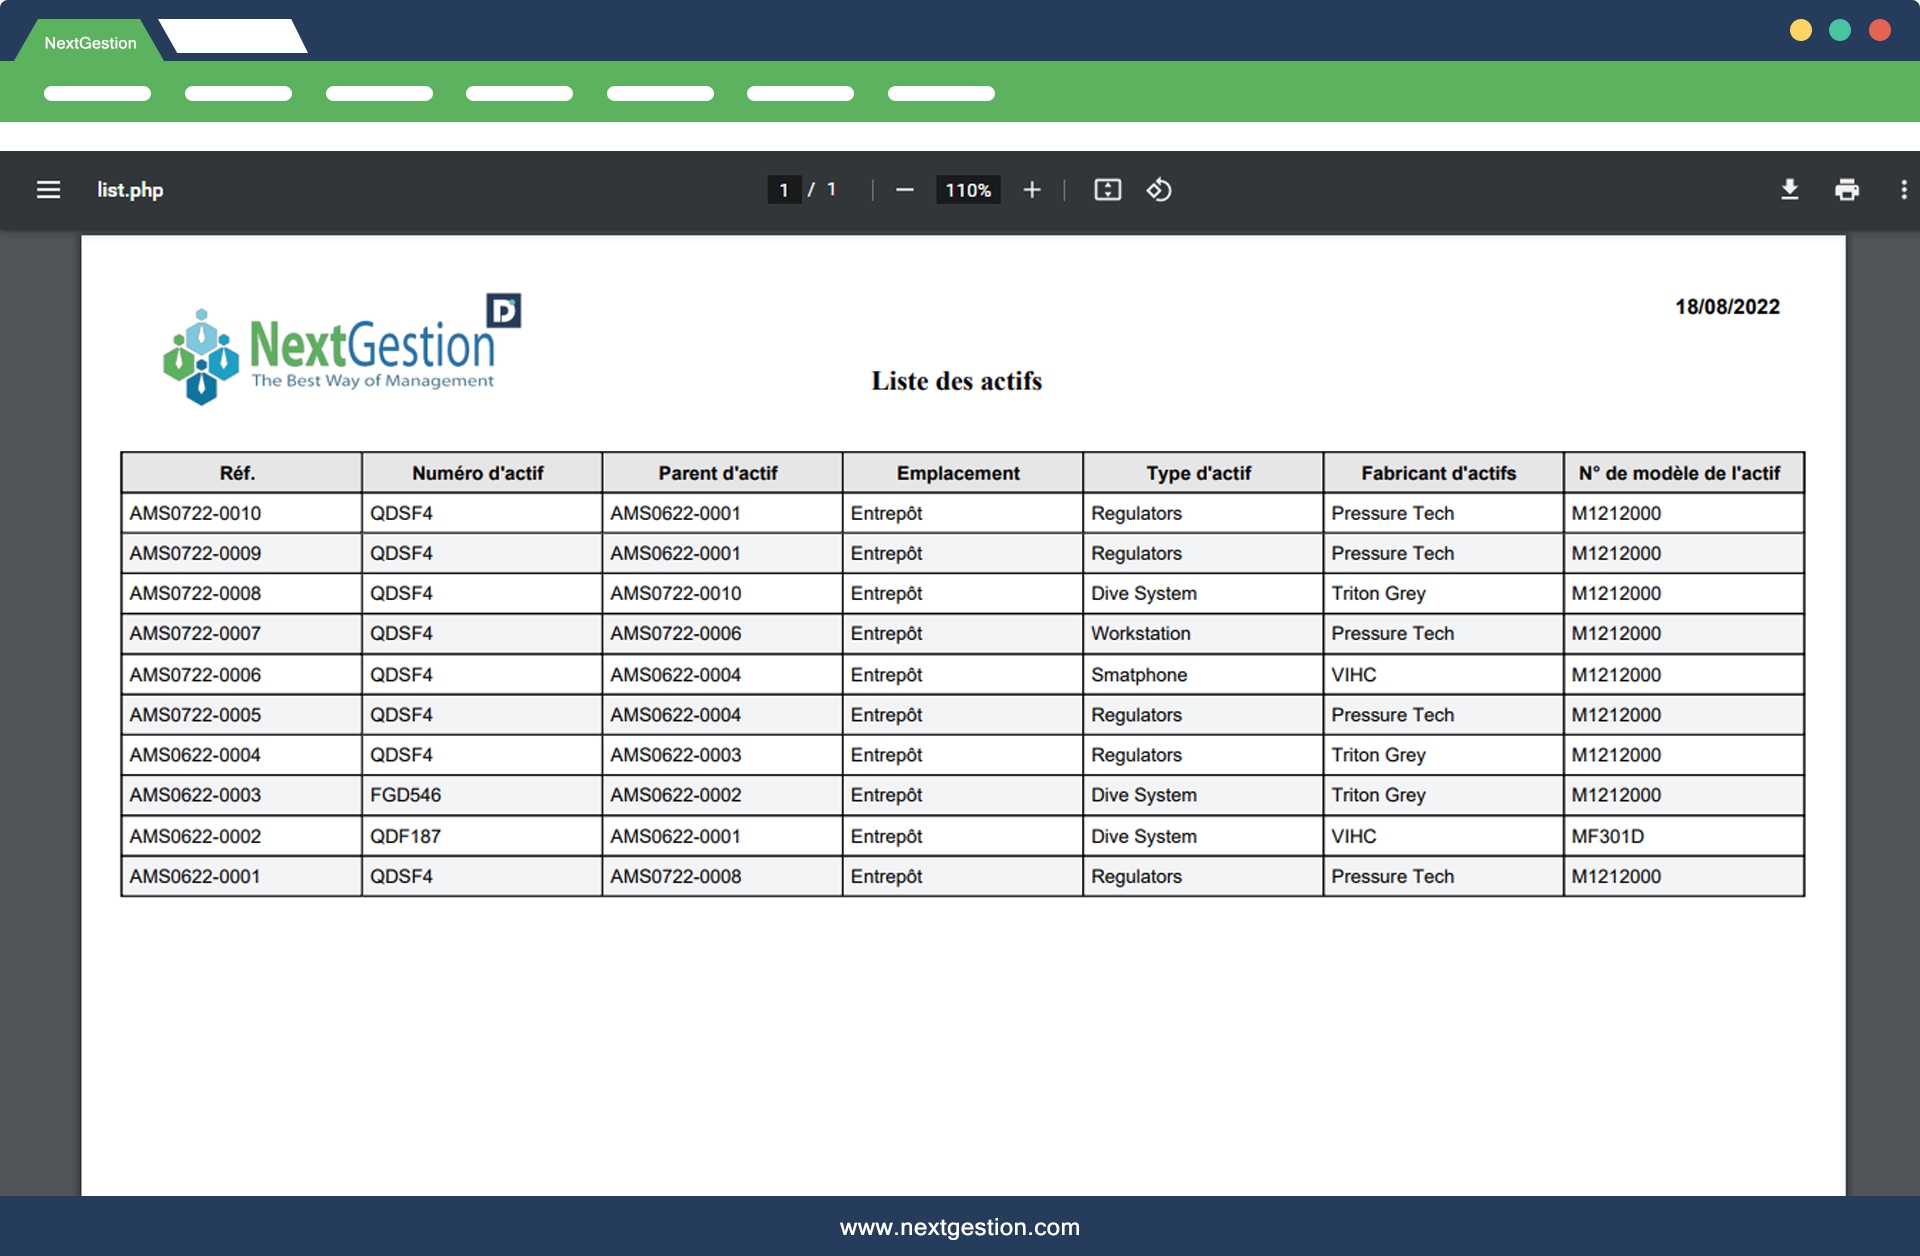Click the NextGestion logo image
The height and width of the screenshot is (1256, 1920).
point(340,349)
